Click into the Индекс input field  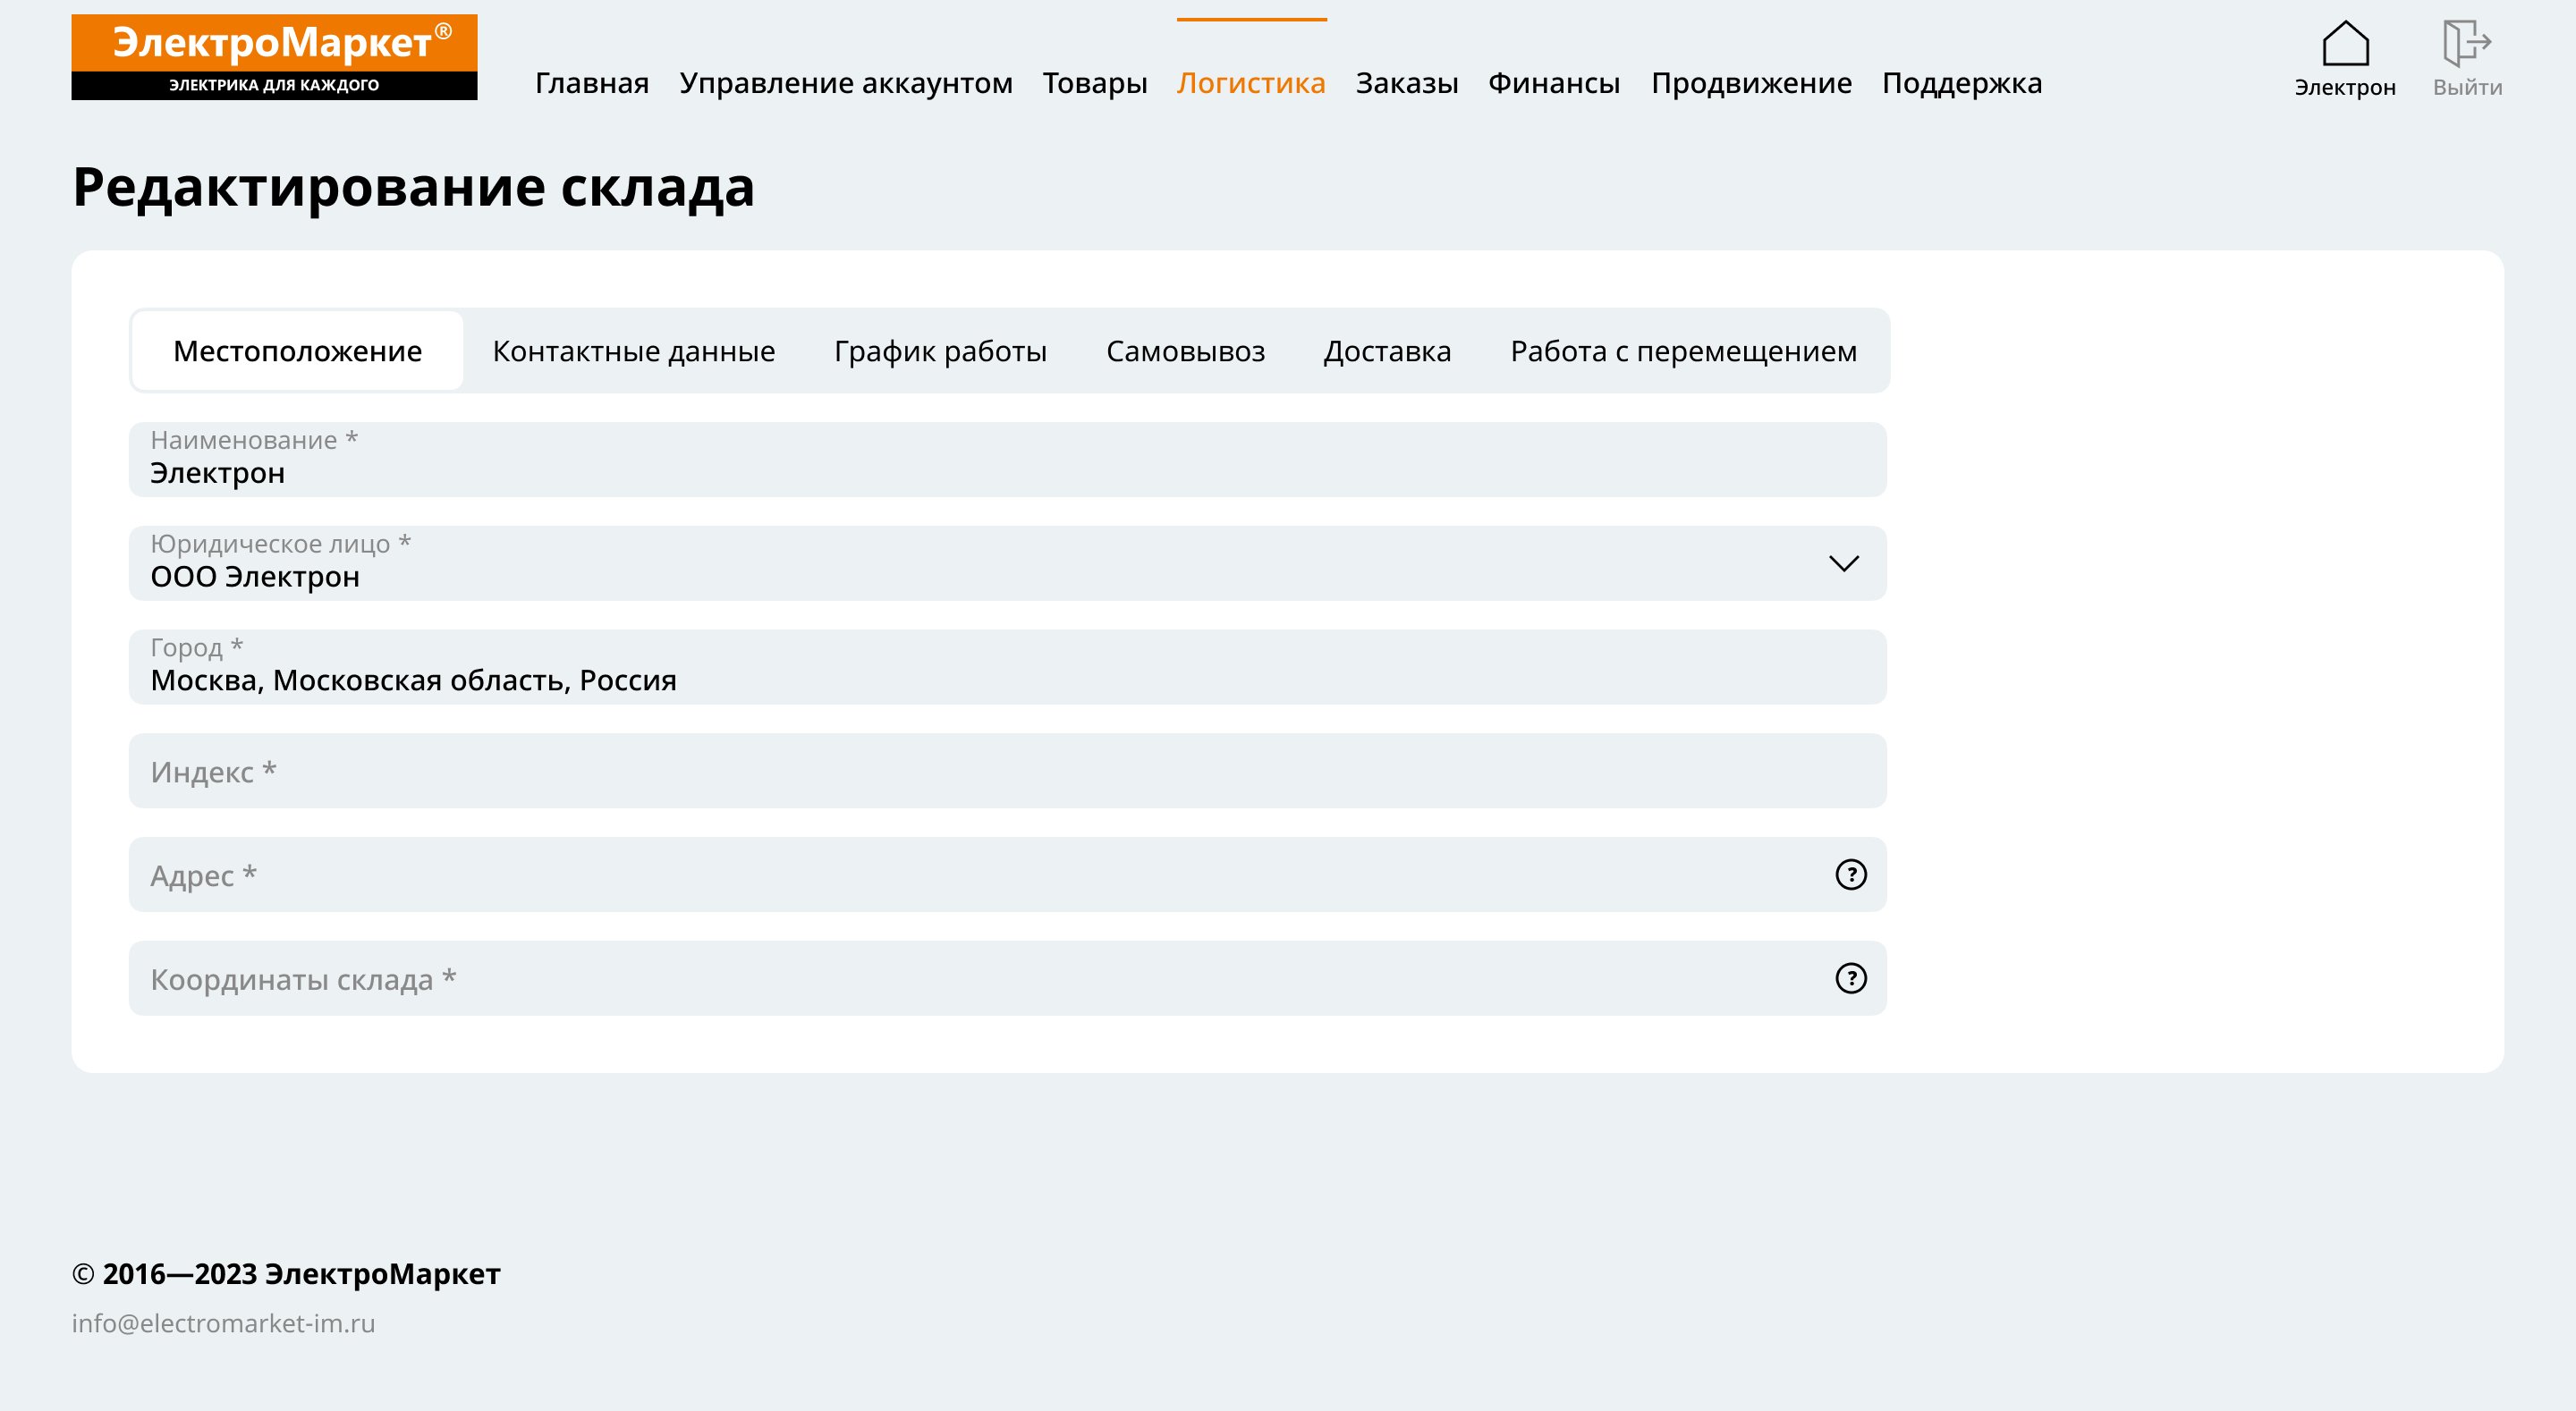tap(1007, 771)
